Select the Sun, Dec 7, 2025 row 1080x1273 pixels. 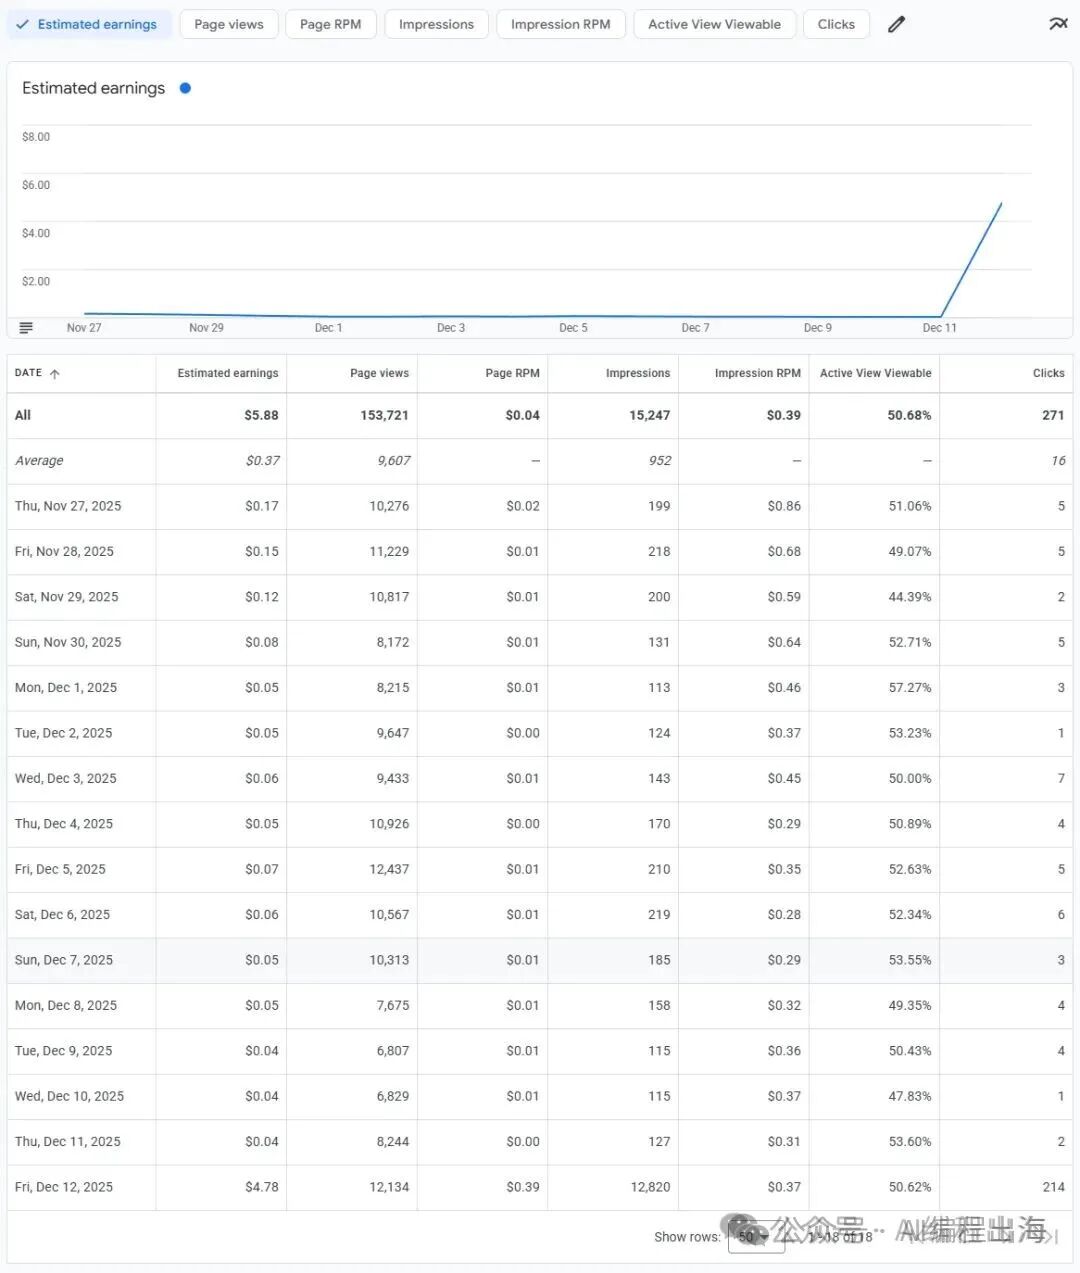pyautogui.click(x=540, y=960)
